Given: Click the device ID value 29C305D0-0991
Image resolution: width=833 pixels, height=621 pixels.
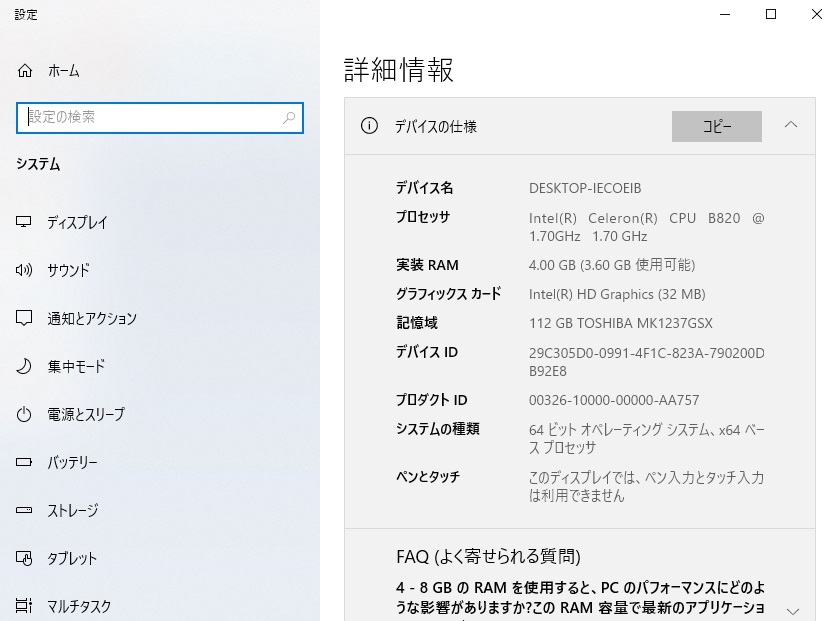Looking at the screenshot, I should coord(647,362).
